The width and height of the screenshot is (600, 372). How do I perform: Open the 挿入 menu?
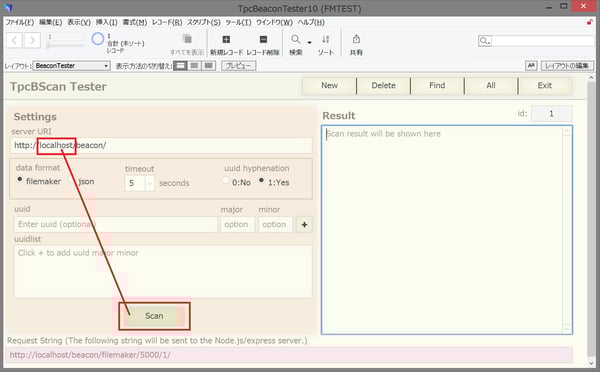point(106,22)
